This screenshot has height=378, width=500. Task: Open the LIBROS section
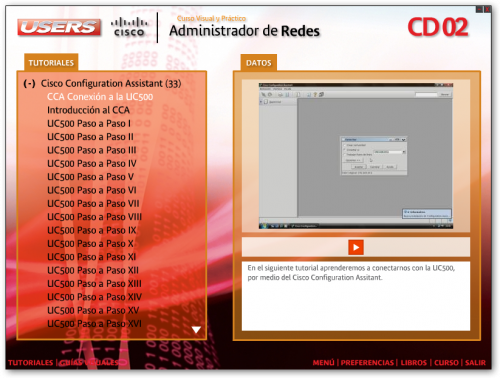(x=414, y=363)
